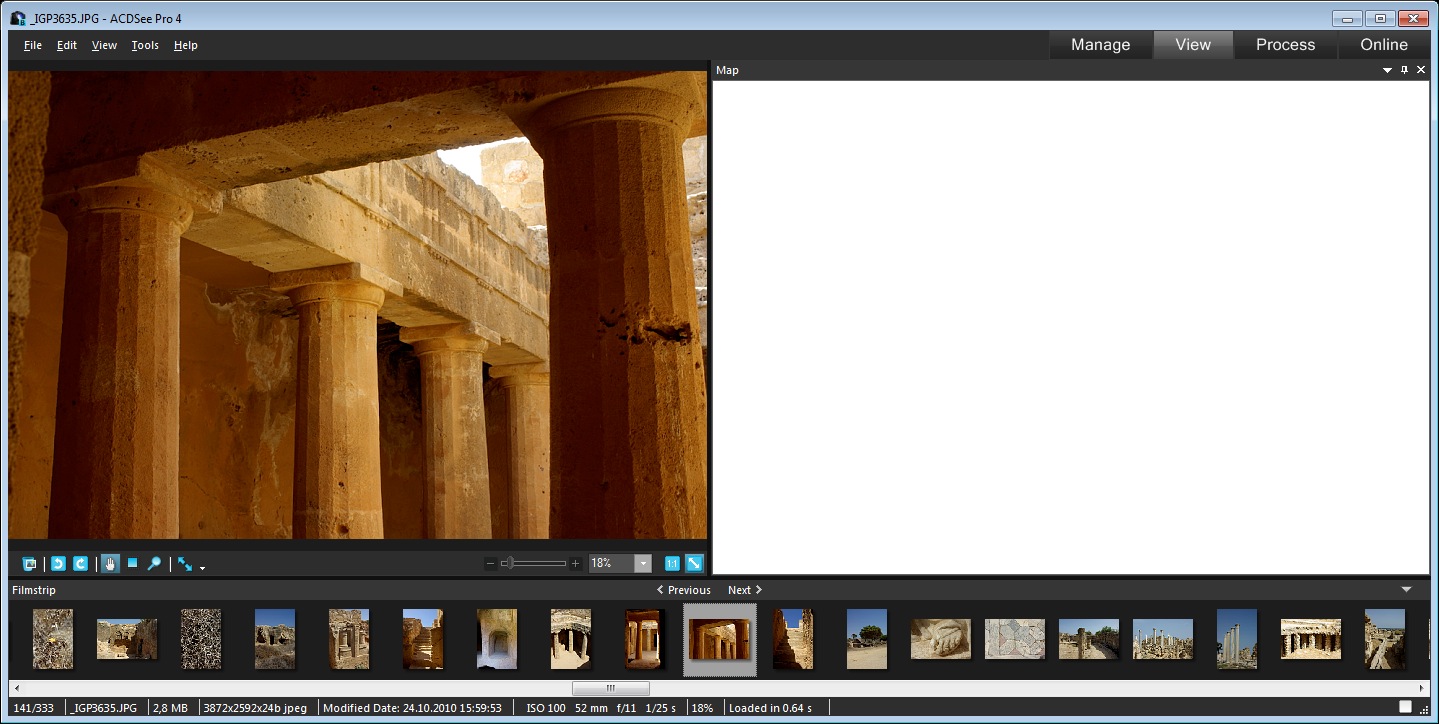Select the rectangle select tool
Screen dimensions: 1439x724
[132, 564]
